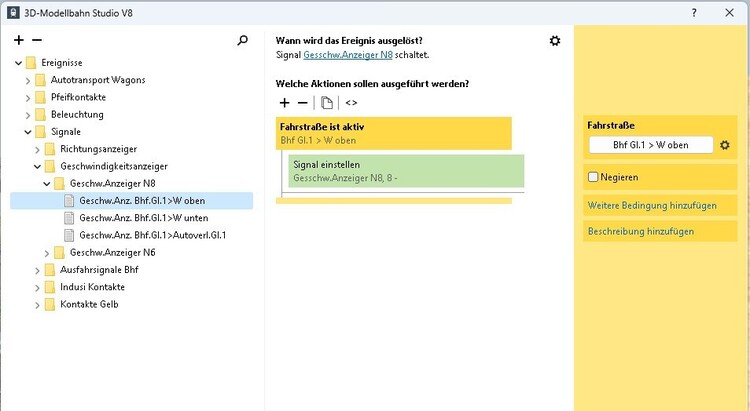Screen dimensions: 750x411
Task: Open the event search magnifier
Action: [242, 41]
